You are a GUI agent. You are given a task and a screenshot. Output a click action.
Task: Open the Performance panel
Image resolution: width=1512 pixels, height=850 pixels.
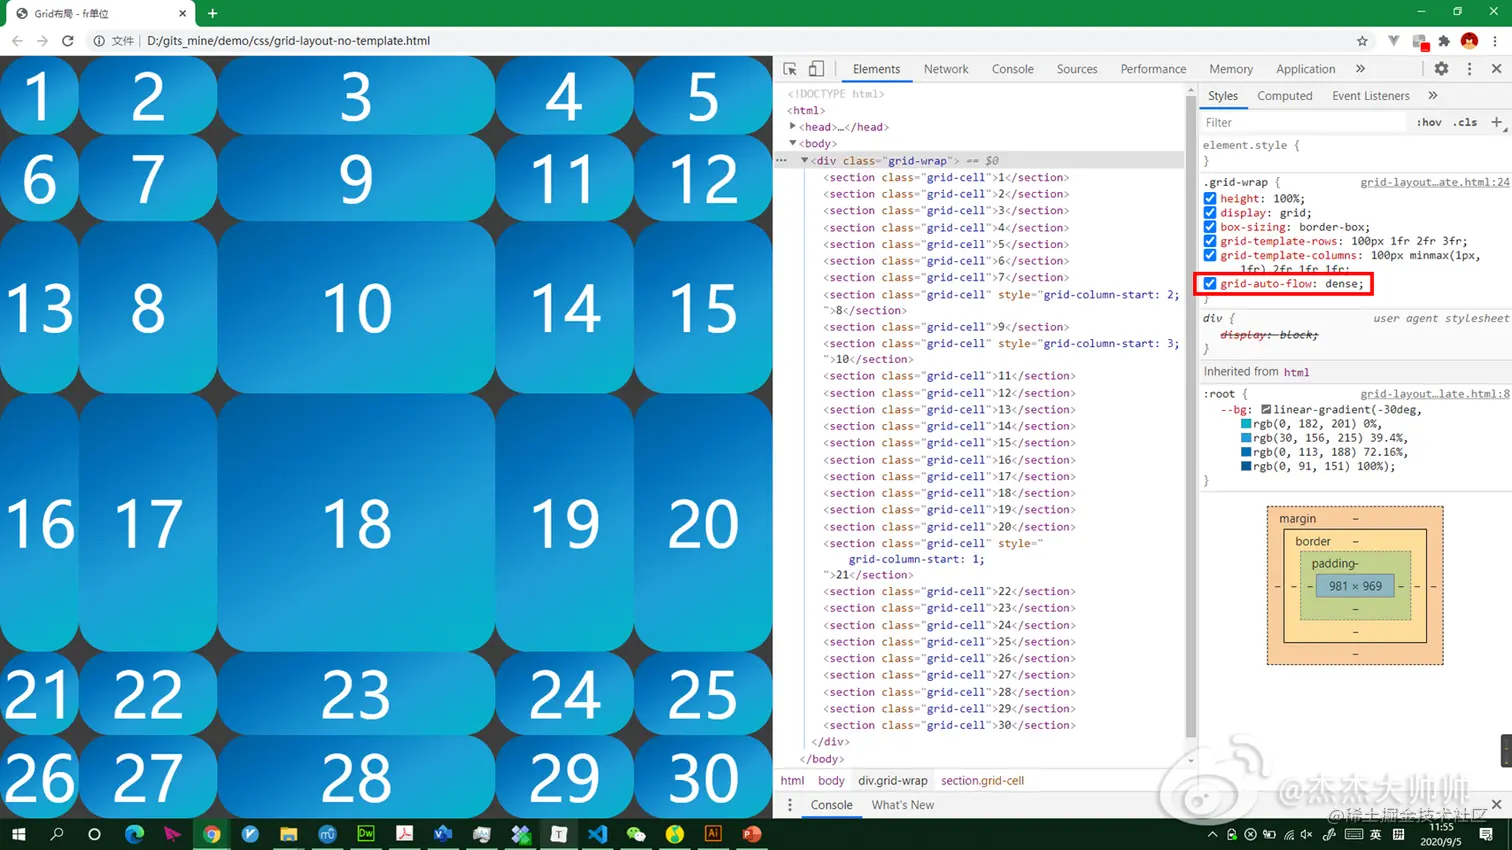(x=1153, y=69)
